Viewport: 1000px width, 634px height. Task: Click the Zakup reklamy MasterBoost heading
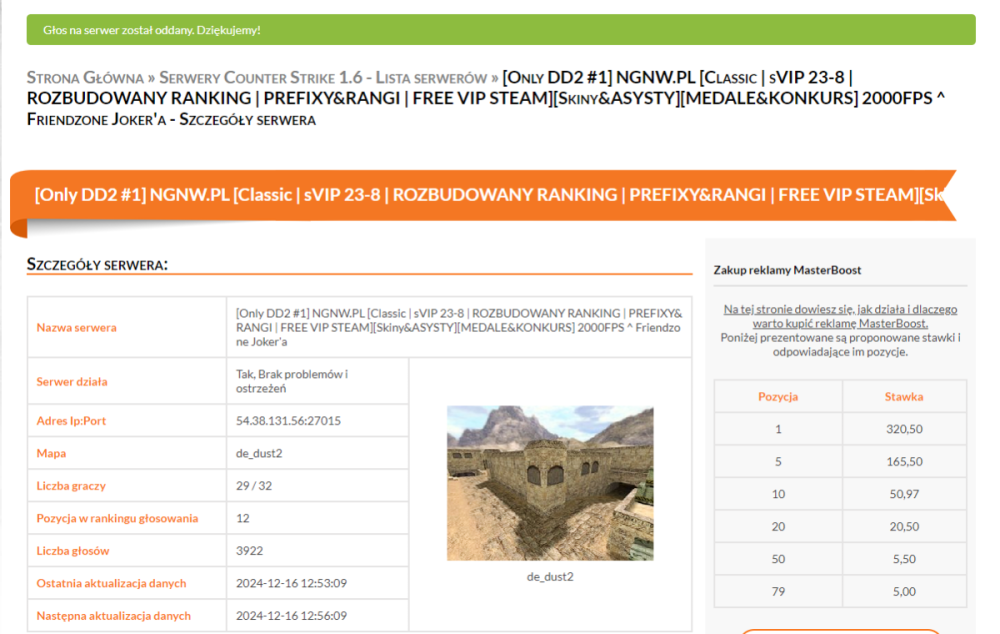click(787, 270)
